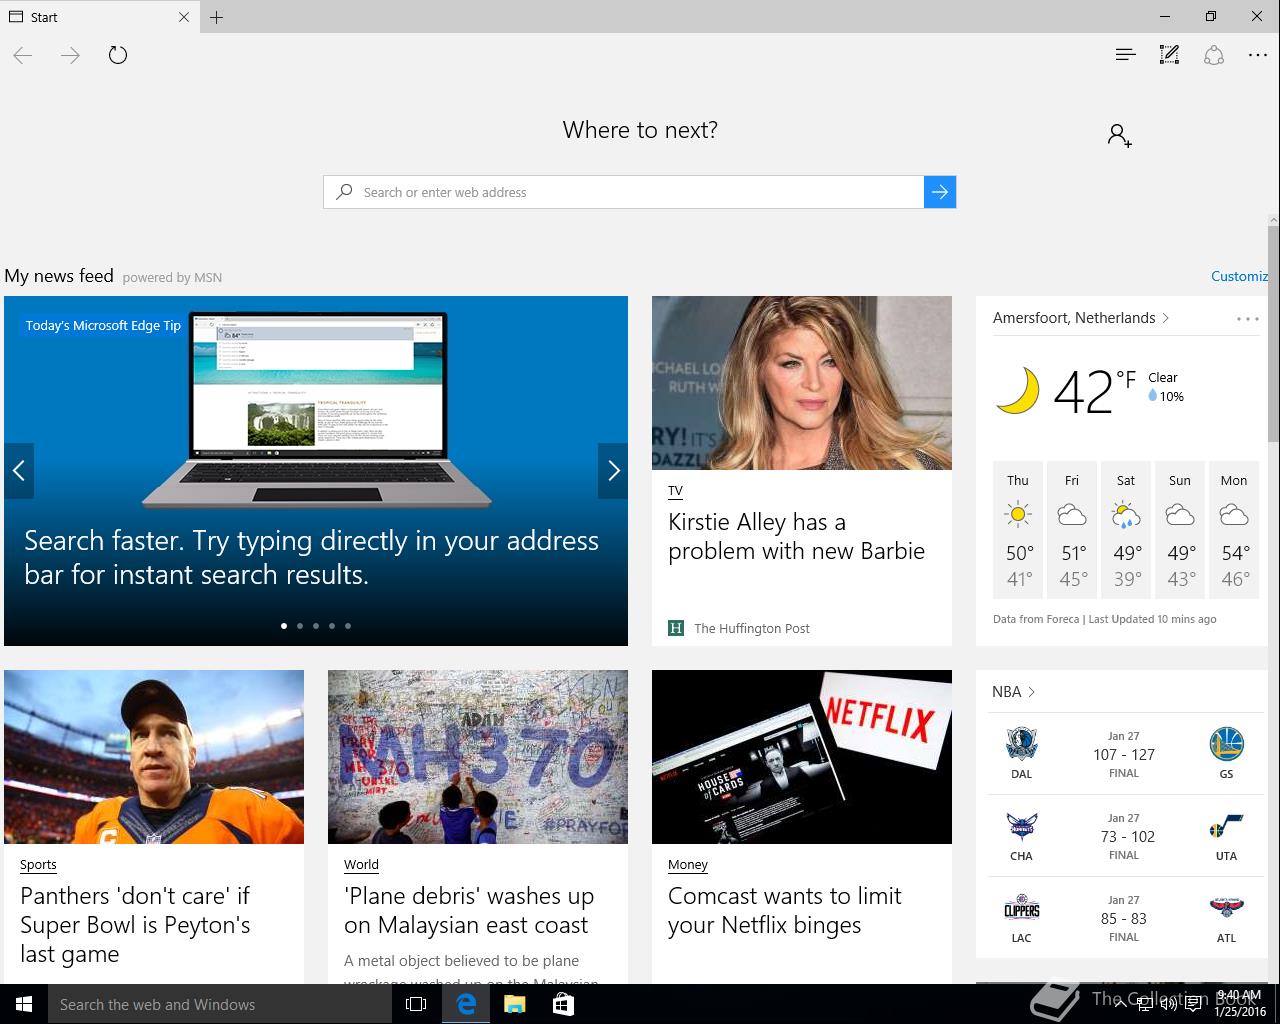Click the 107 - 127 final score
The width and height of the screenshot is (1280, 1024).
[x=1124, y=755]
